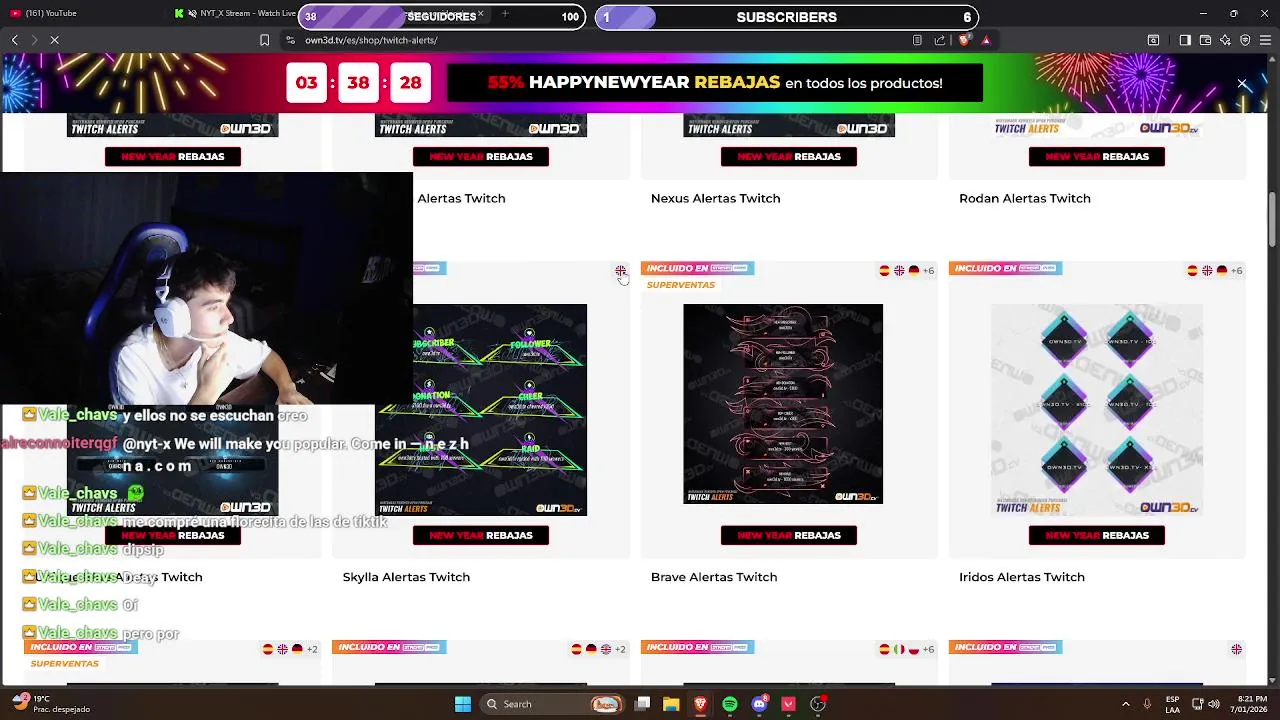Click the 55% HAPPYNEWYEAR REBAJAS banner text

point(715,83)
